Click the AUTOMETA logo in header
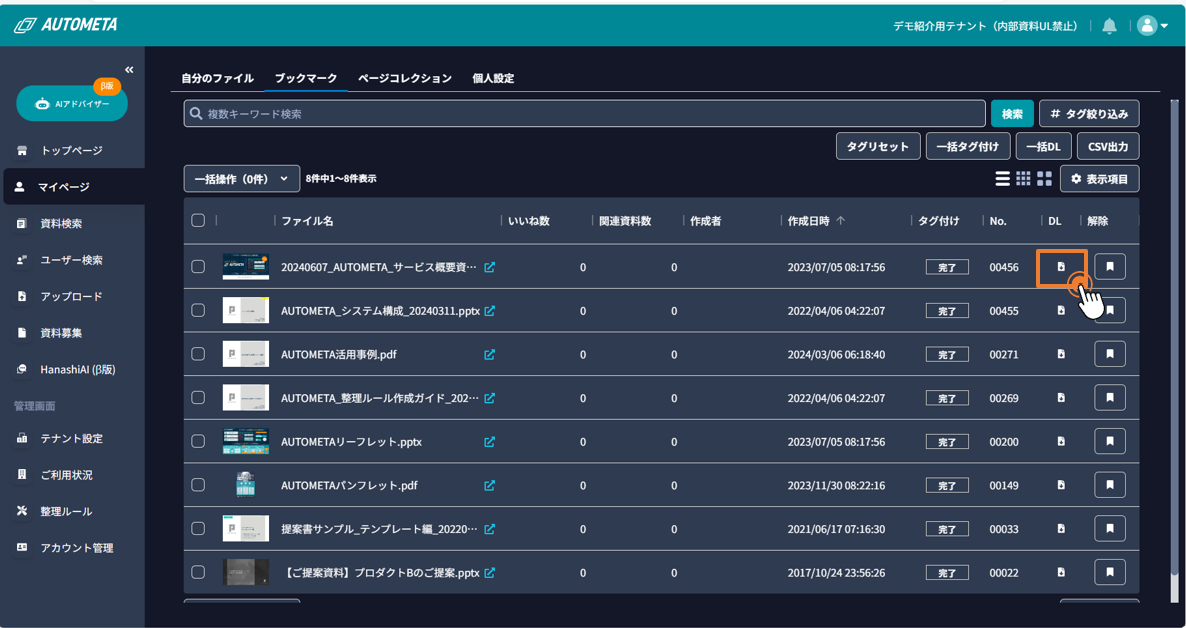1186x628 pixels. point(66,25)
